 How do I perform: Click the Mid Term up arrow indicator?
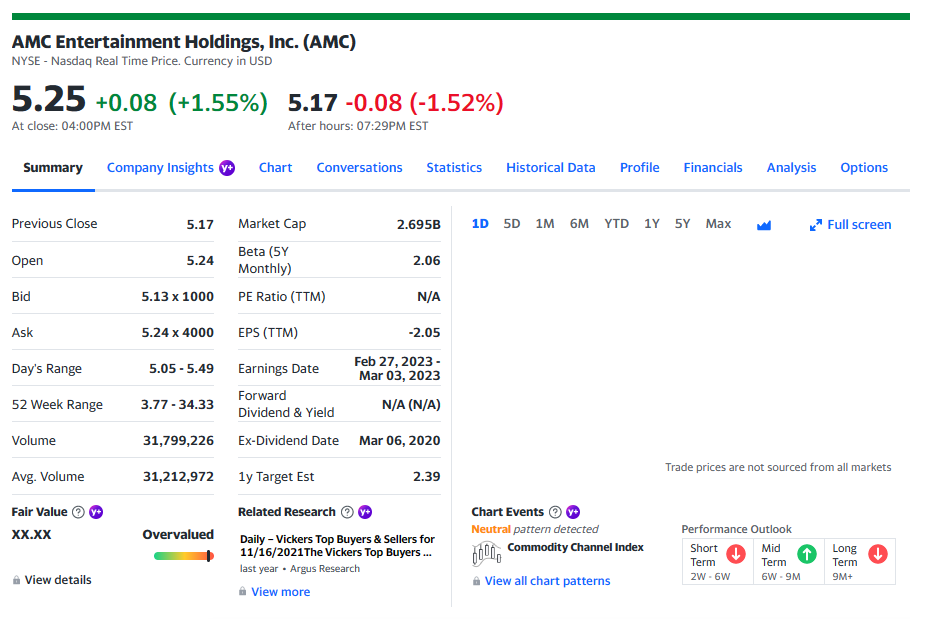click(807, 554)
